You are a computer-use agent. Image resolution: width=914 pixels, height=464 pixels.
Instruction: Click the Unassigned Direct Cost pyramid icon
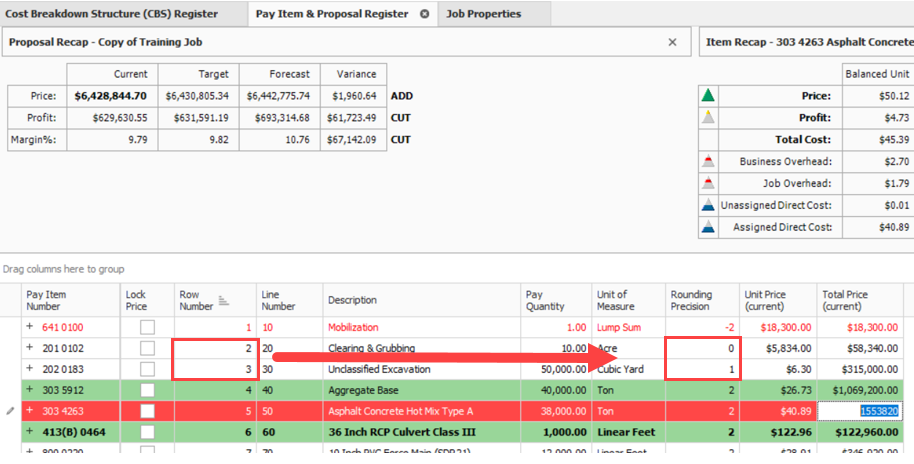(x=708, y=205)
